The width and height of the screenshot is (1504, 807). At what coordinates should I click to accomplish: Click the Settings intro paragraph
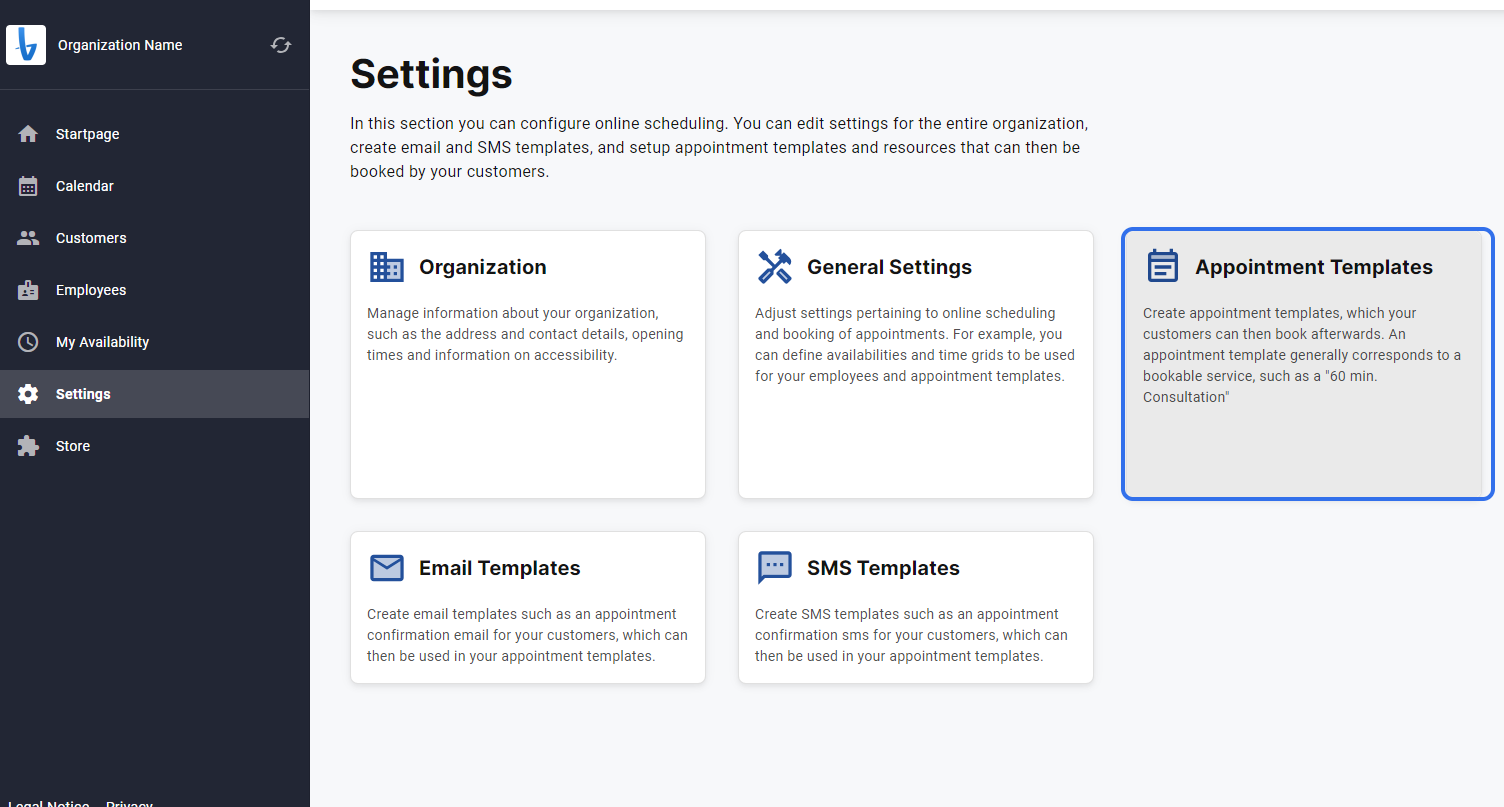(x=719, y=148)
